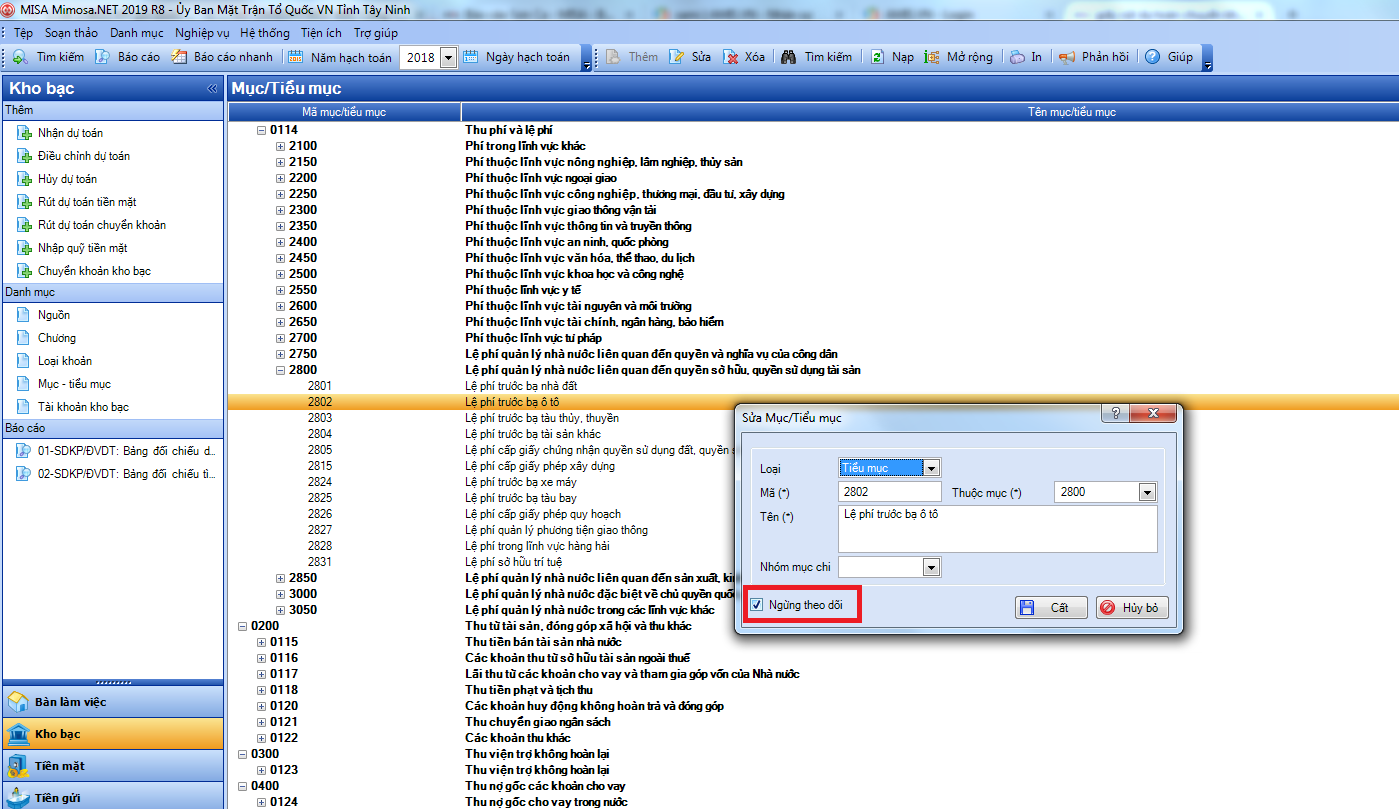The height and width of the screenshot is (809, 1399).
Task: Open Điều chỉnh dự toán in sidebar
Action: point(84,156)
